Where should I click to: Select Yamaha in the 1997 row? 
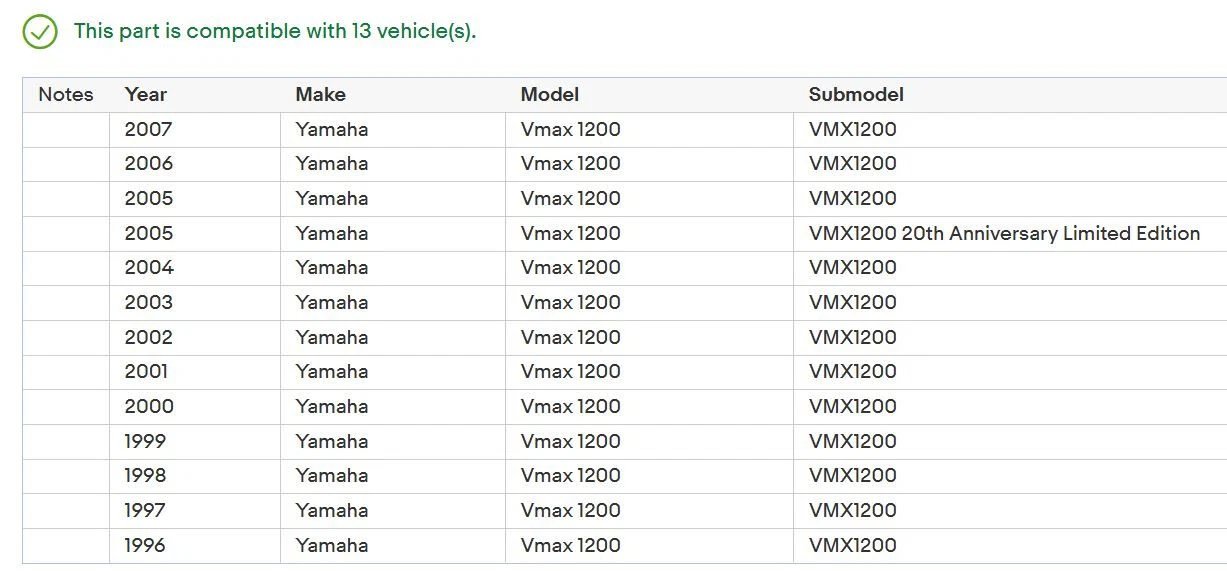pos(331,510)
